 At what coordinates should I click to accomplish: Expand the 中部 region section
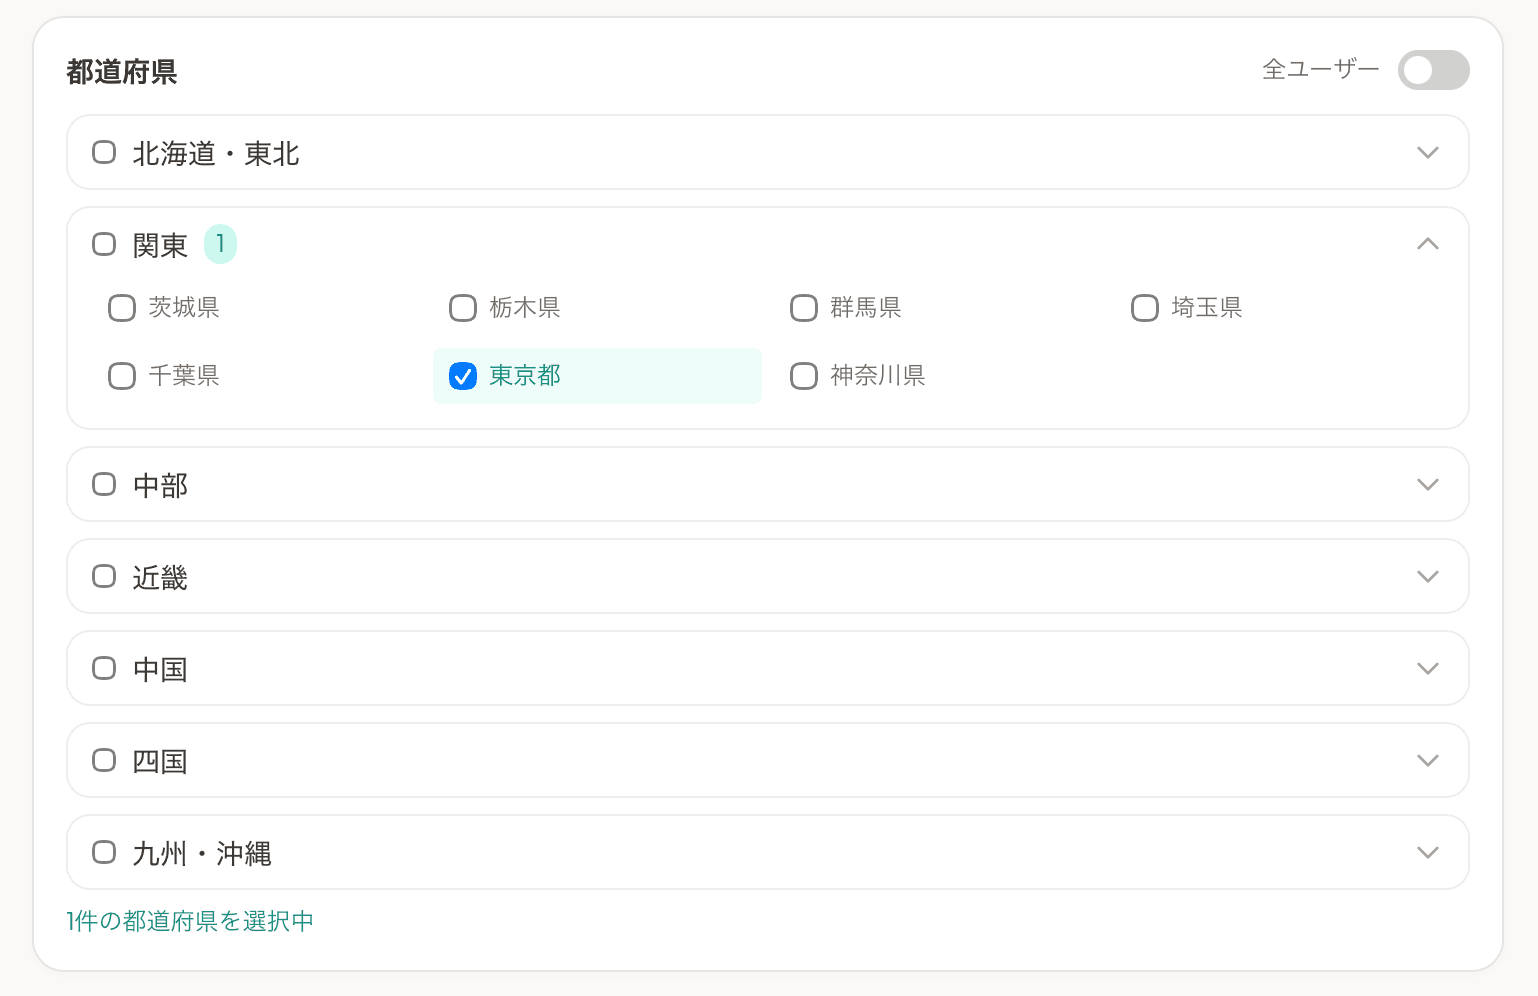coord(1428,483)
